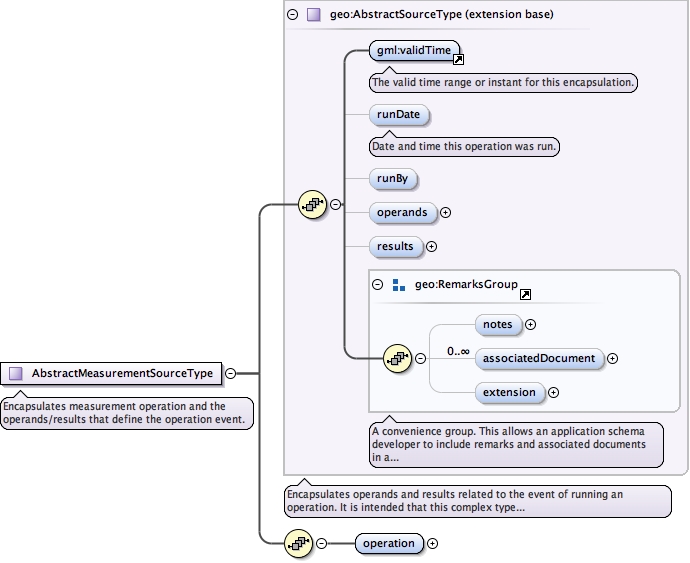
Task: Expand the associatedDocument element
Action: [613, 358]
